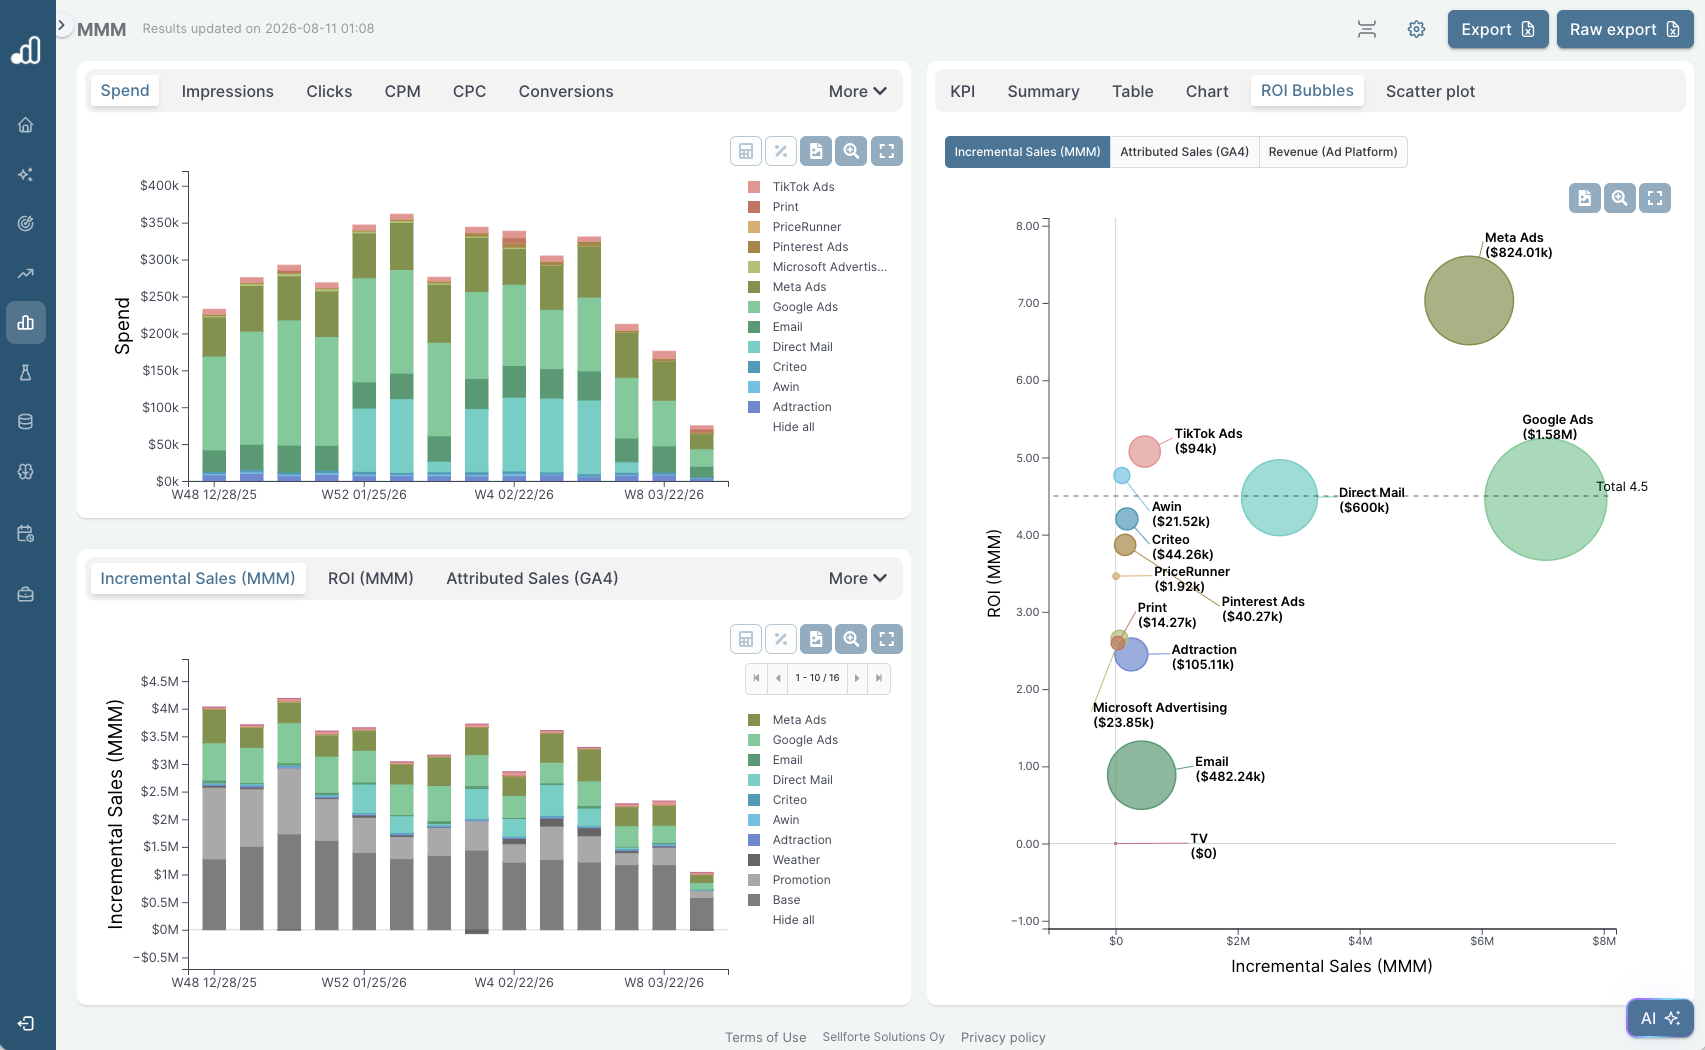Expand Incremental Sales chart to fullscreen
The height and width of the screenshot is (1050, 1705).
[x=887, y=639]
